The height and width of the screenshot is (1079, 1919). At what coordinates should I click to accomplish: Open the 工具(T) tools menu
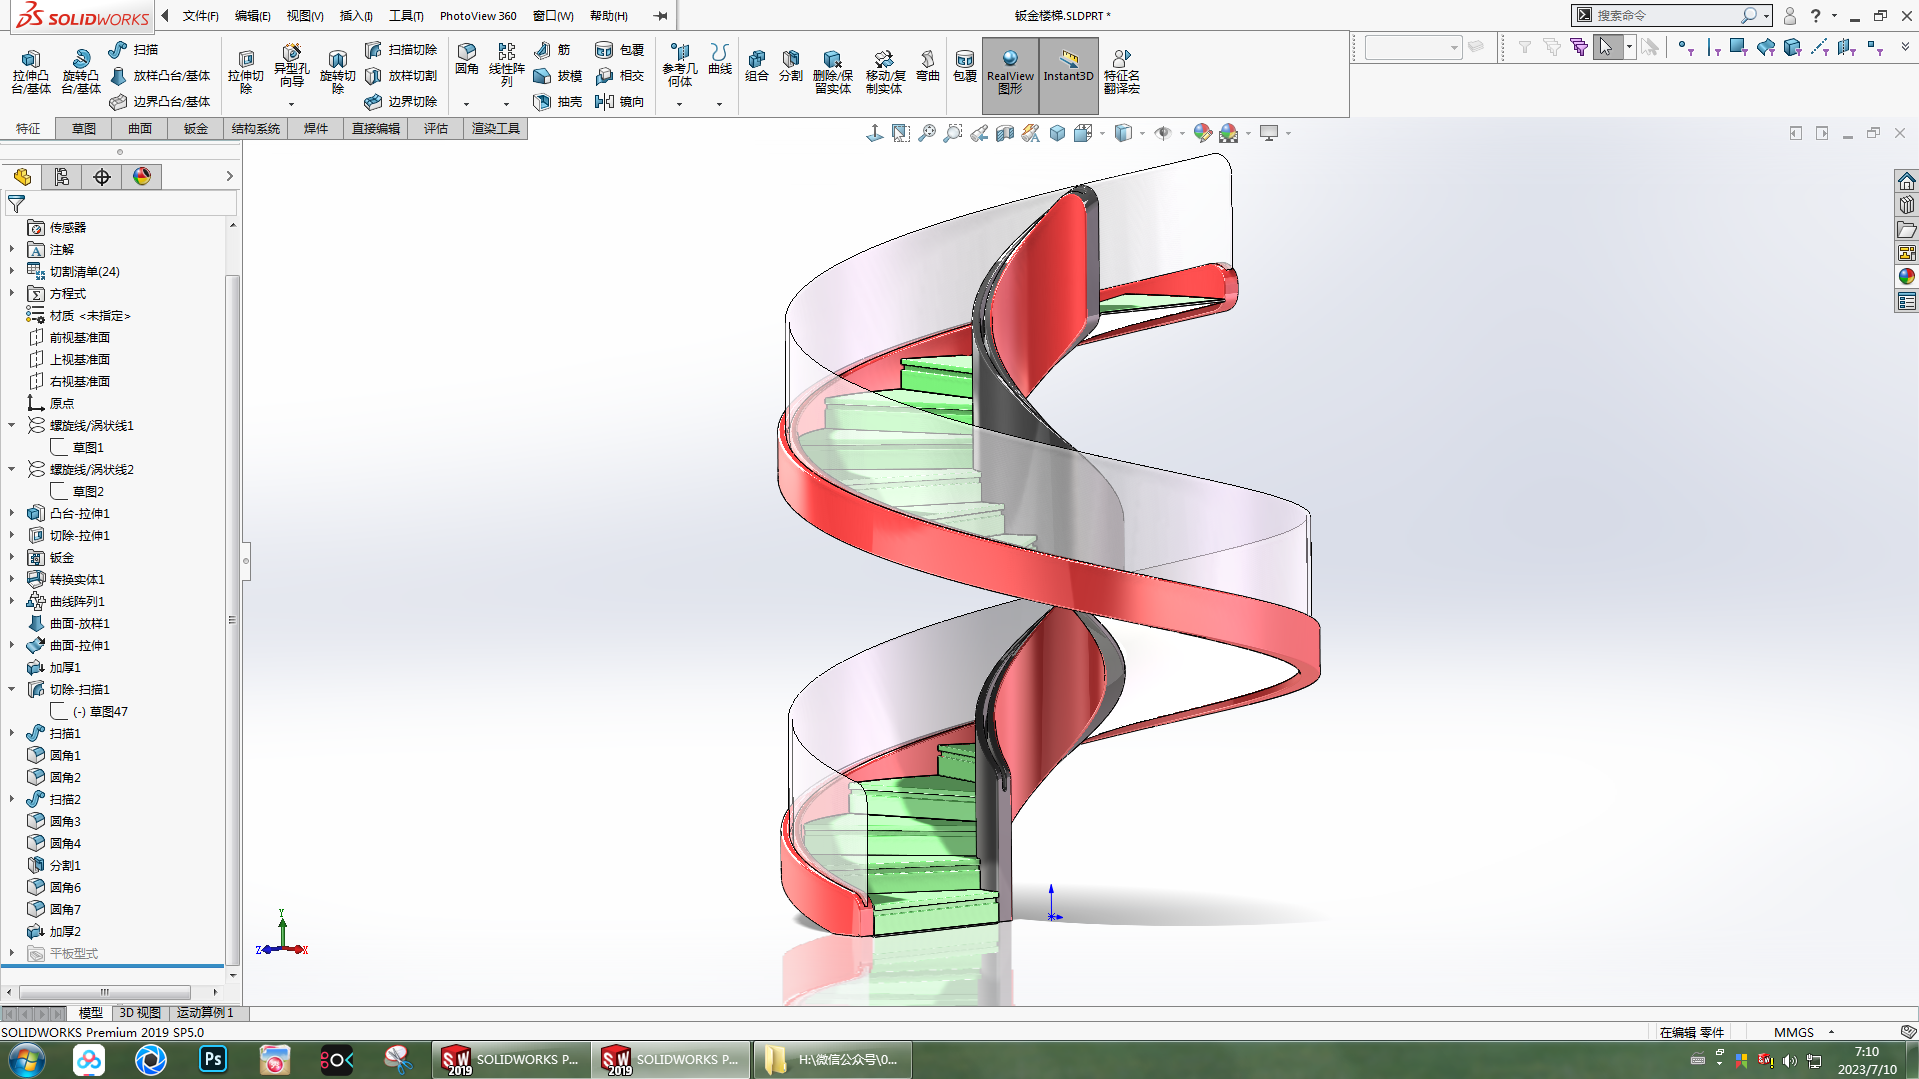coord(406,16)
